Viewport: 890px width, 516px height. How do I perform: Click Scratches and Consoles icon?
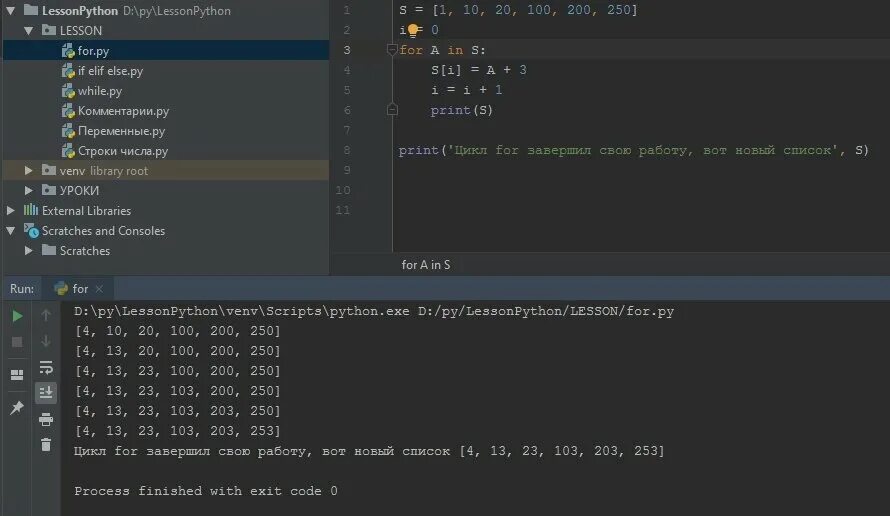[31, 231]
